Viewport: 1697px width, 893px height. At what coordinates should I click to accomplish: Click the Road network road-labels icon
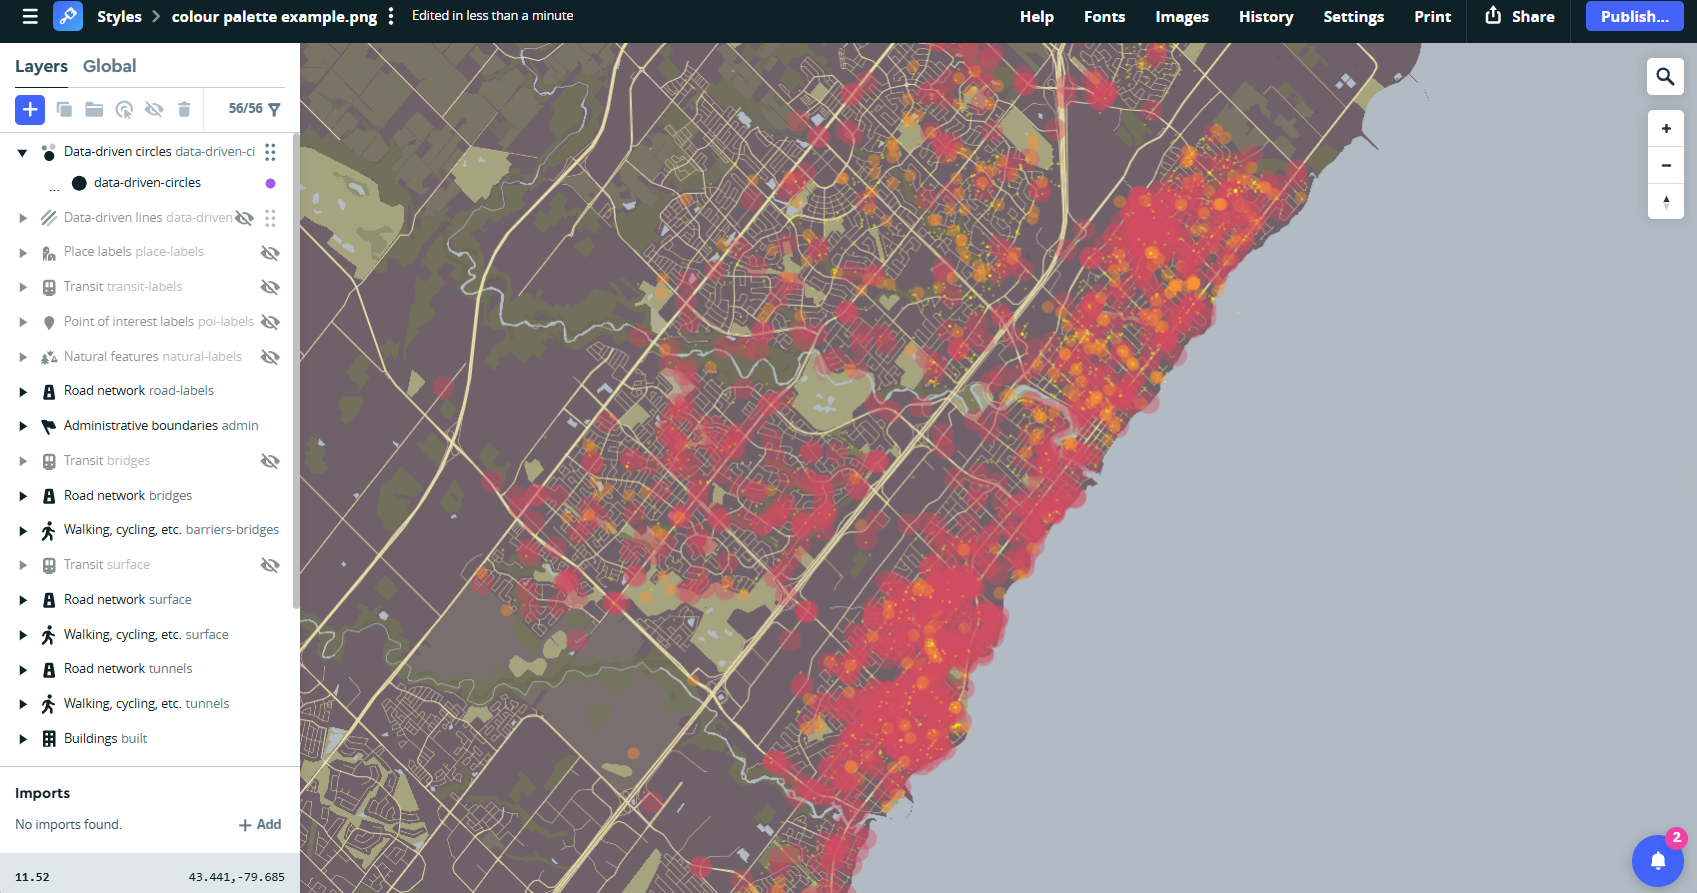tap(49, 391)
